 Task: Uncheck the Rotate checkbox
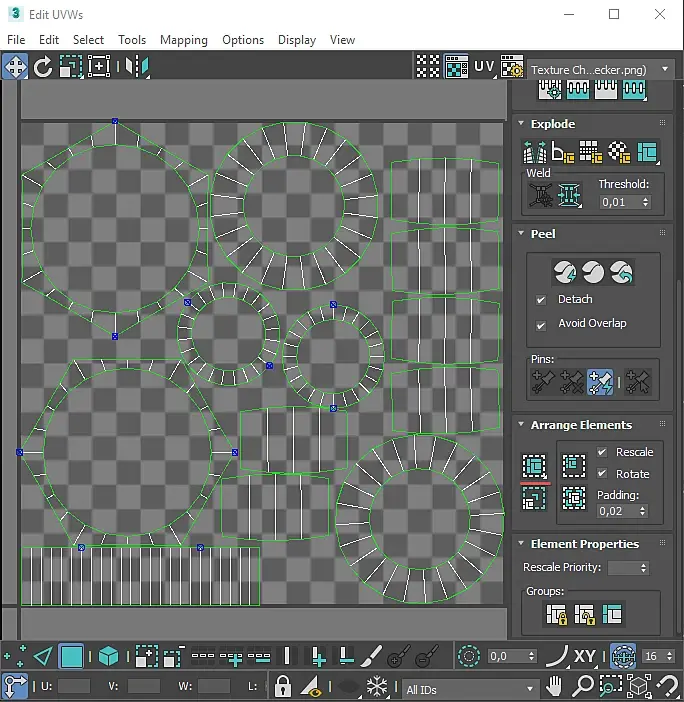(602, 473)
